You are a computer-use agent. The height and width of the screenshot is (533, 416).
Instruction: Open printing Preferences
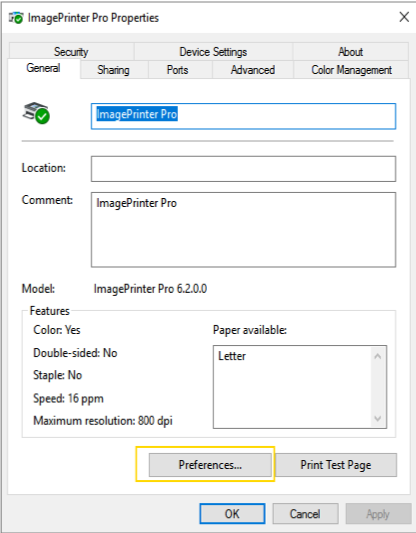pos(210,465)
